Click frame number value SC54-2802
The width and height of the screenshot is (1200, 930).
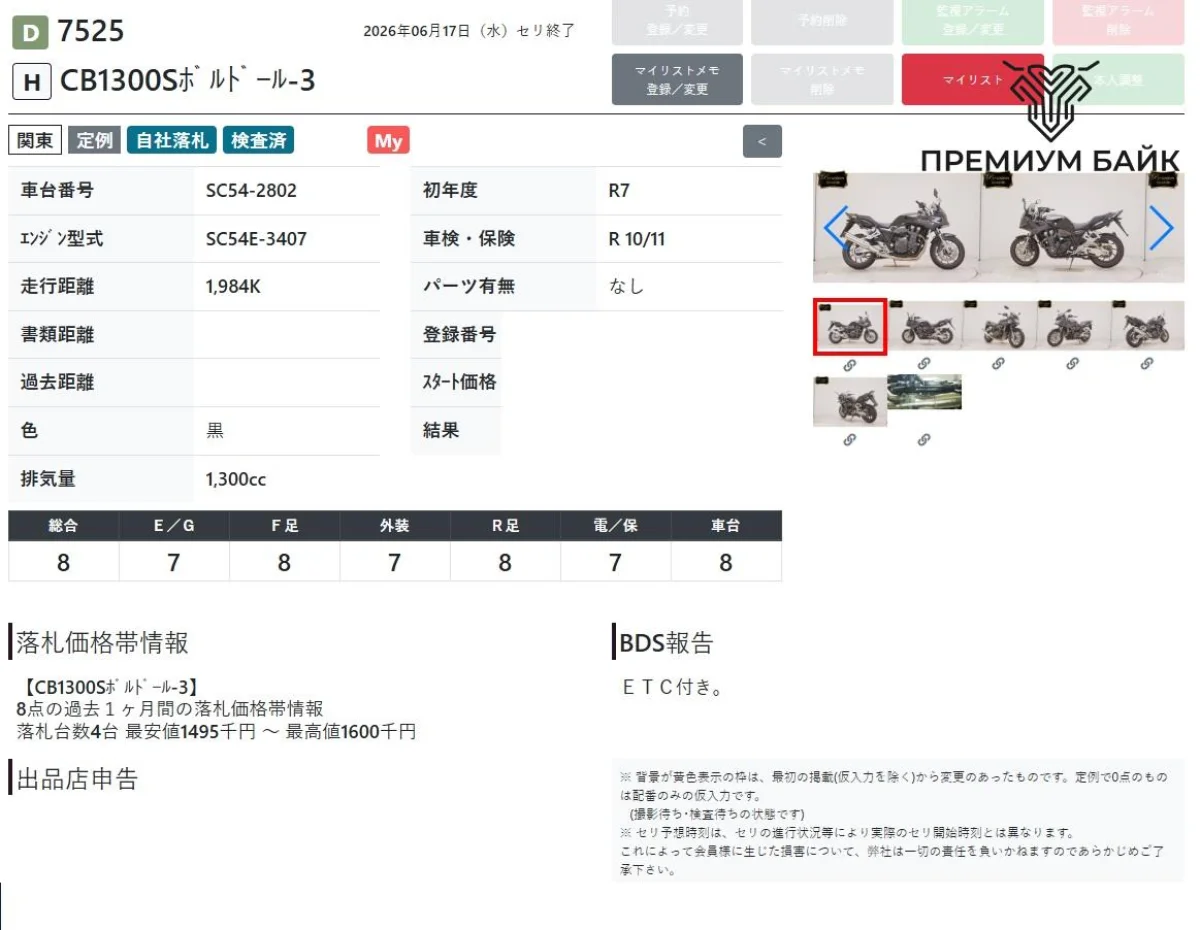[x=251, y=190]
